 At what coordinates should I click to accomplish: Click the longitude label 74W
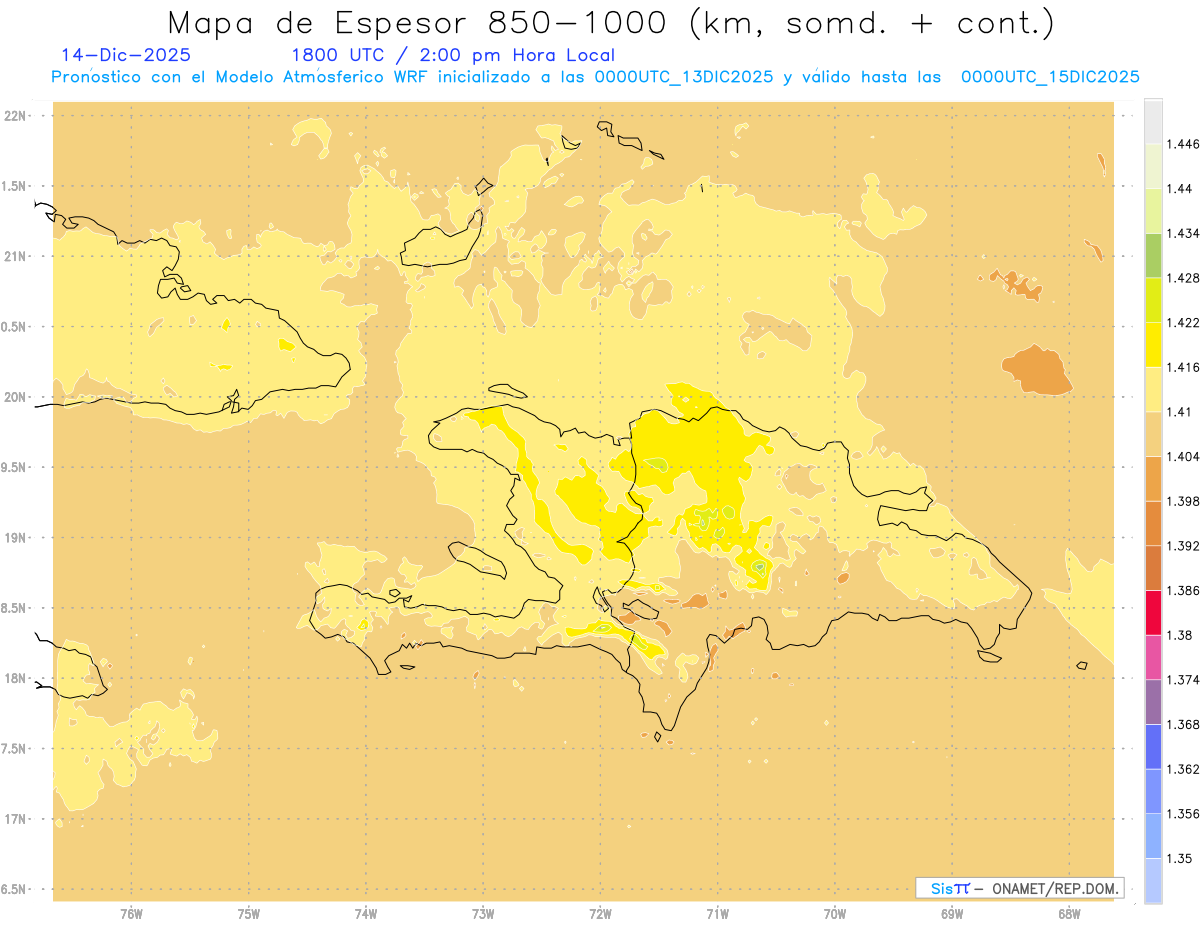pyautogui.click(x=366, y=914)
